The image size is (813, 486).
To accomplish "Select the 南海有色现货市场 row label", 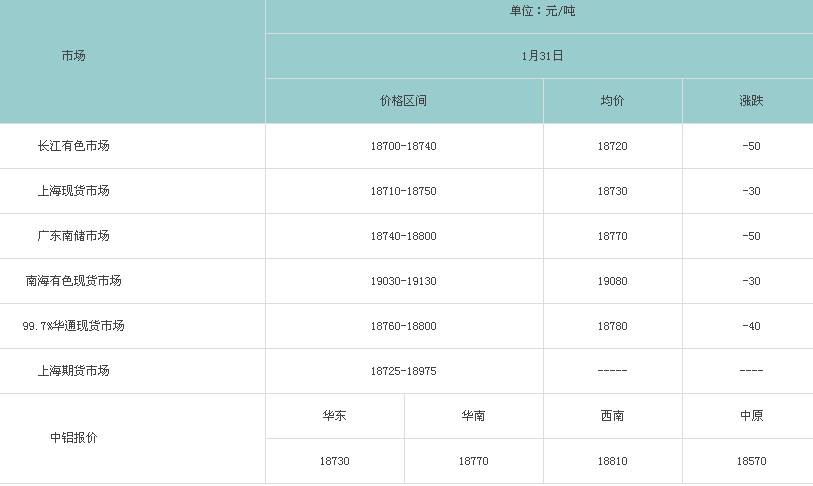I will (74, 281).
